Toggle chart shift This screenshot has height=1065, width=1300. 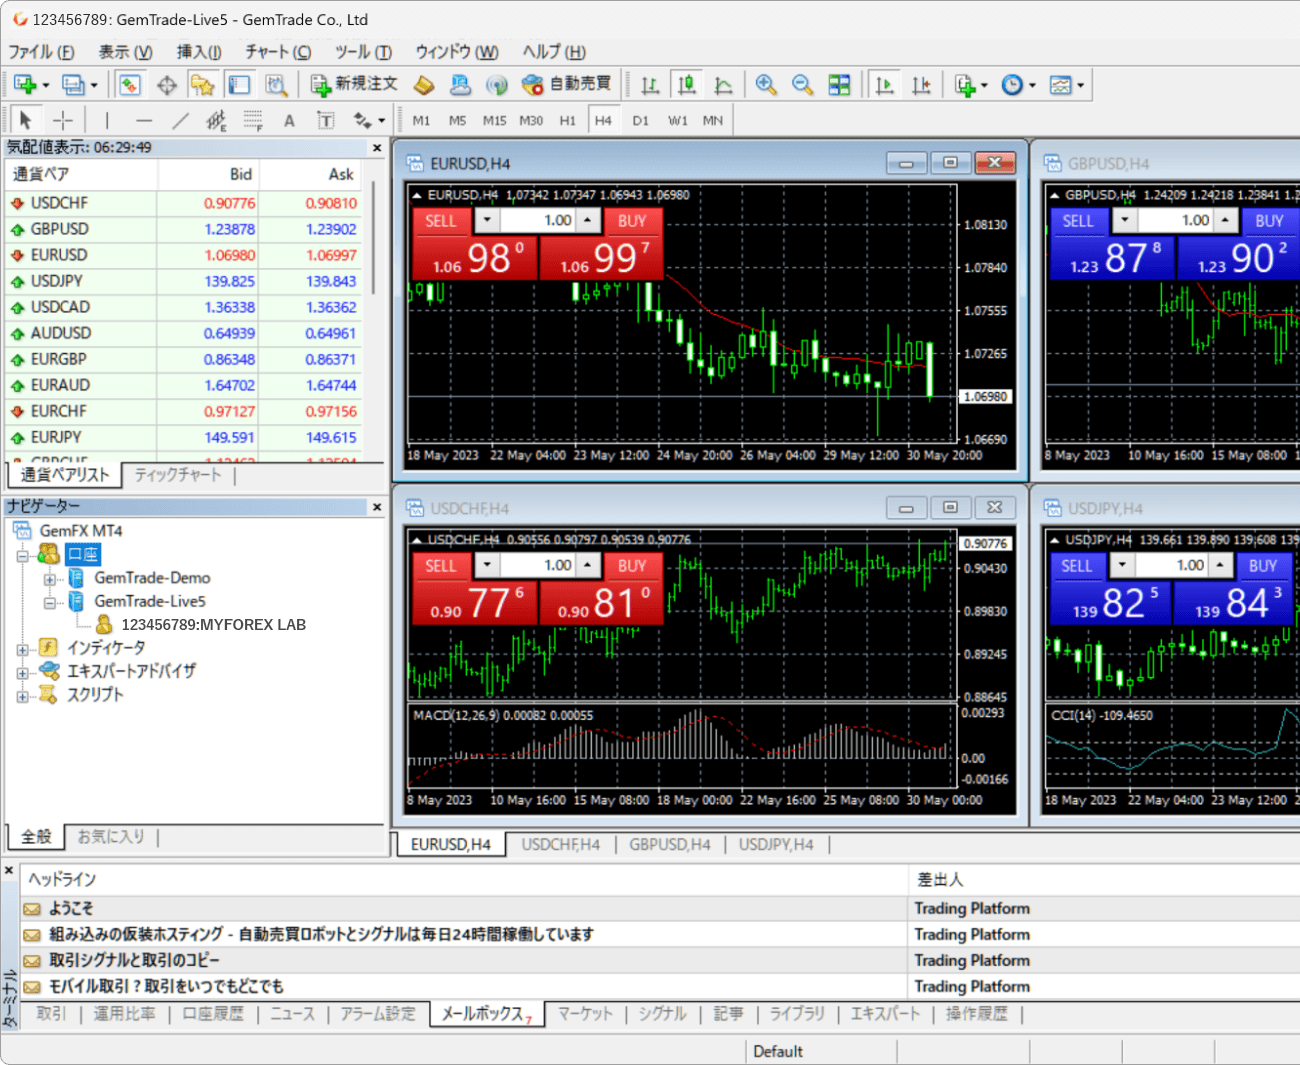[921, 85]
